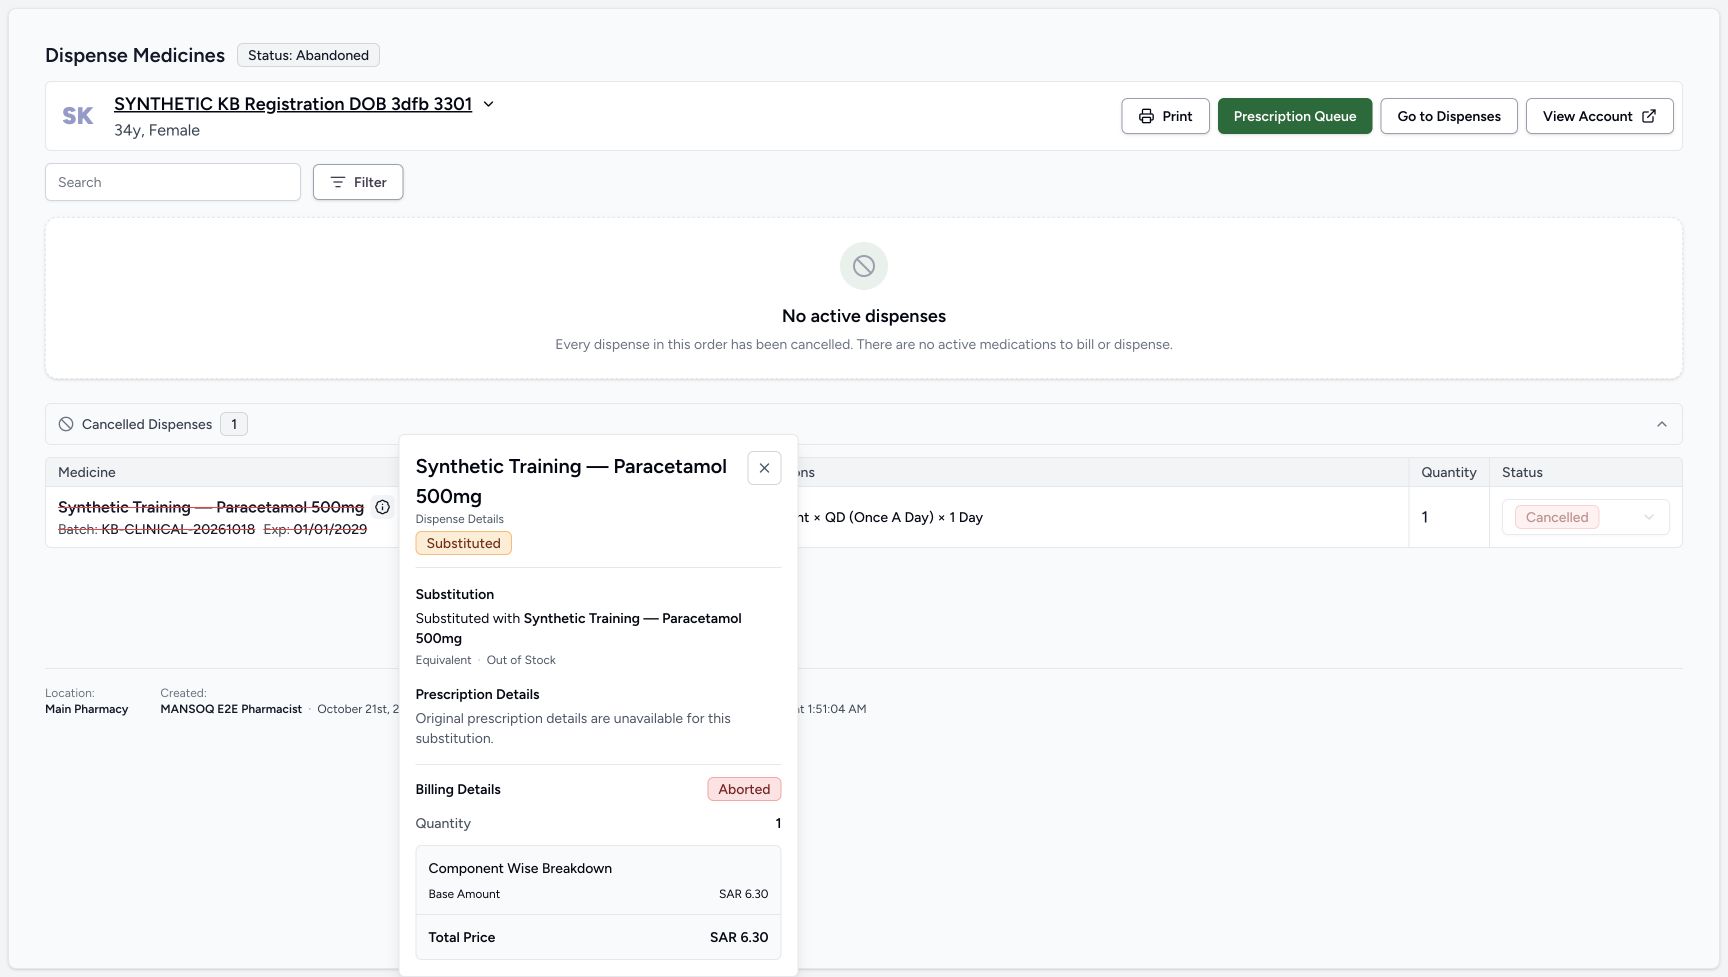Expand patient name dropdown chevron
Image resolution: width=1728 pixels, height=977 pixels.
488,104
